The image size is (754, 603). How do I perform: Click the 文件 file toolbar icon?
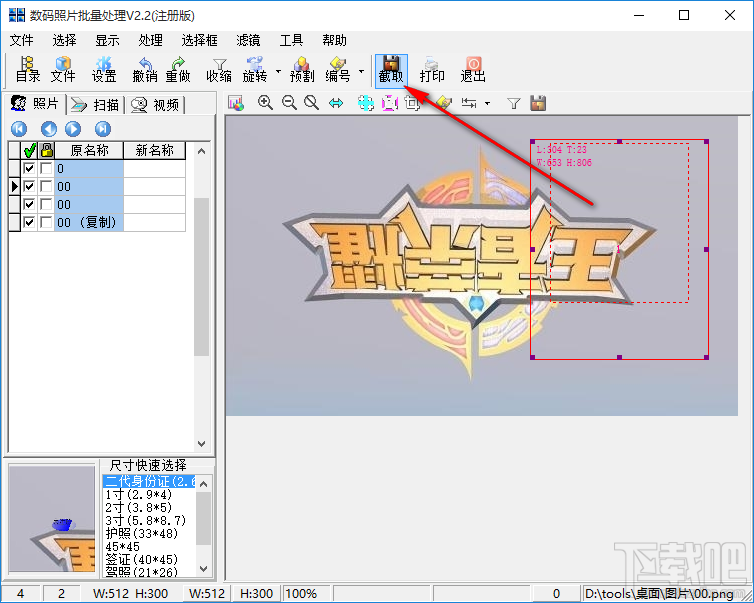63,70
